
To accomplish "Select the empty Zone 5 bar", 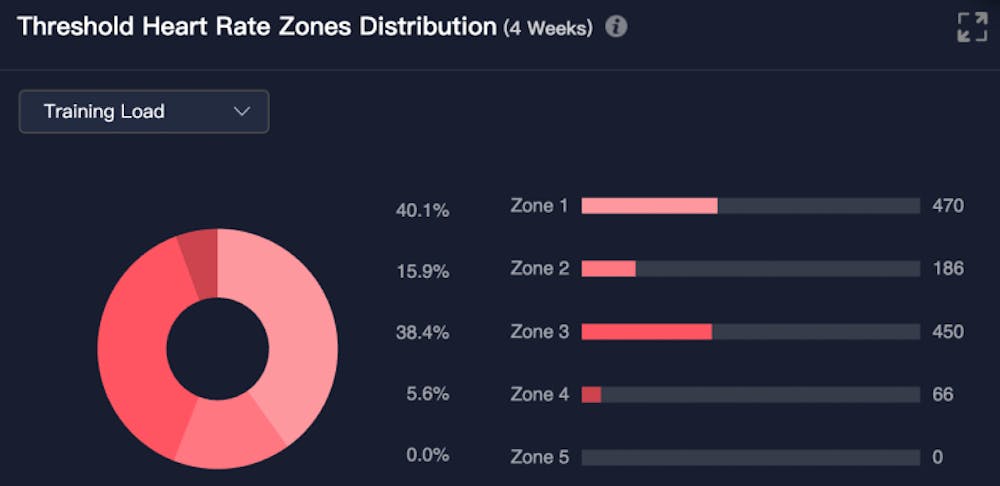I will (x=750, y=457).
